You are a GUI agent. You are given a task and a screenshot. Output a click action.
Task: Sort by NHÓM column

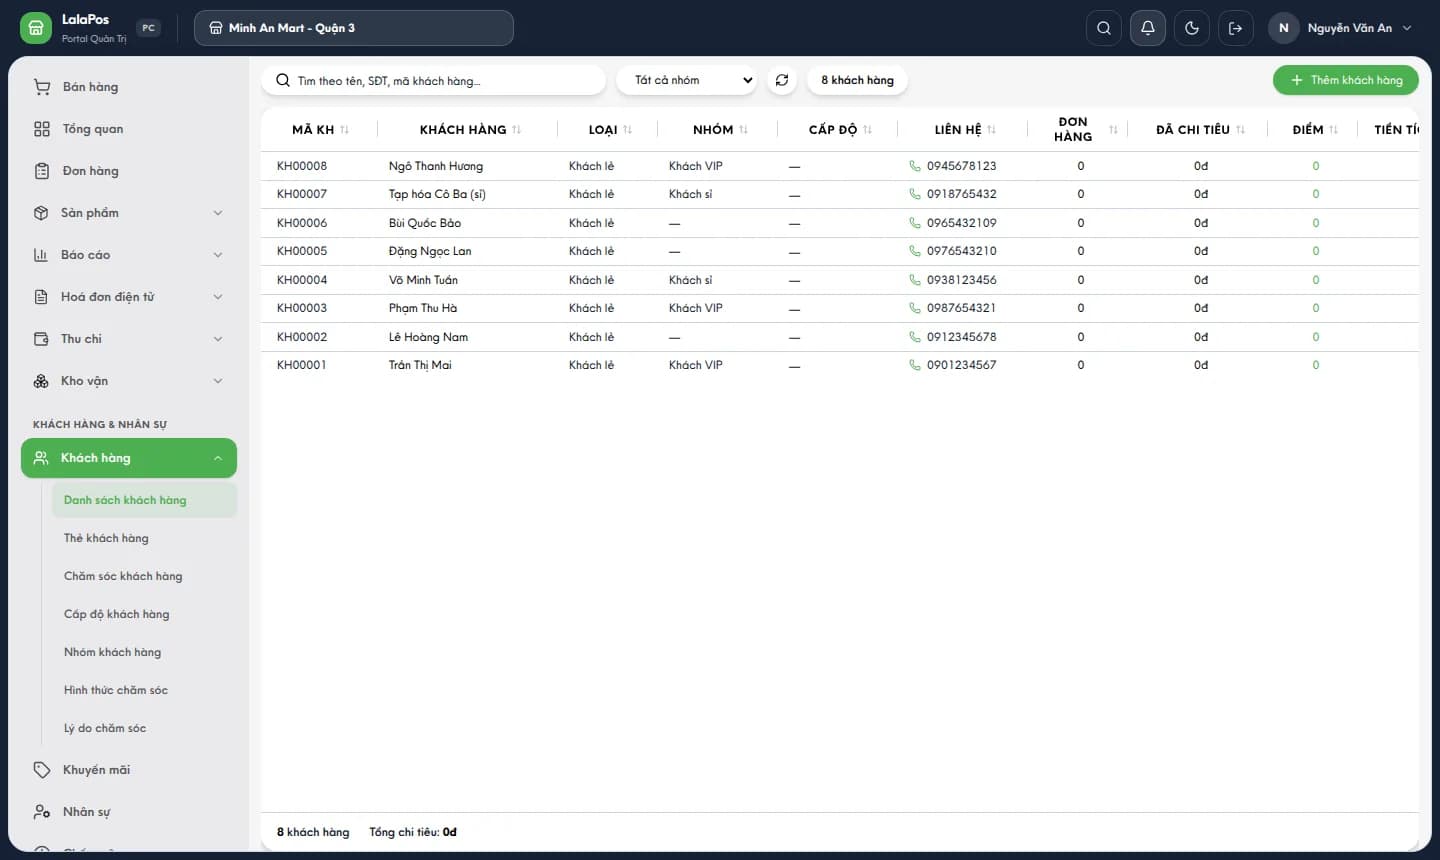743,130
